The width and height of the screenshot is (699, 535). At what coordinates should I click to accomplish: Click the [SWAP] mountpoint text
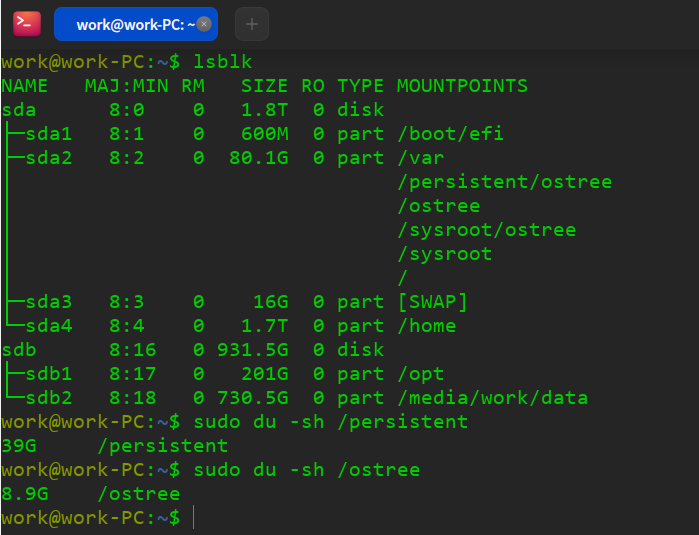point(432,302)
